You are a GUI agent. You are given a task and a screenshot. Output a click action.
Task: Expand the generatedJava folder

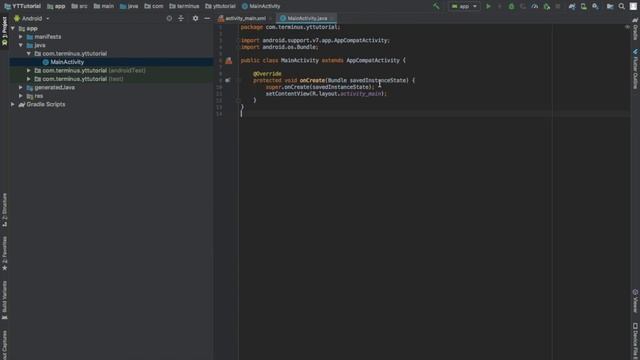[21, 87]
